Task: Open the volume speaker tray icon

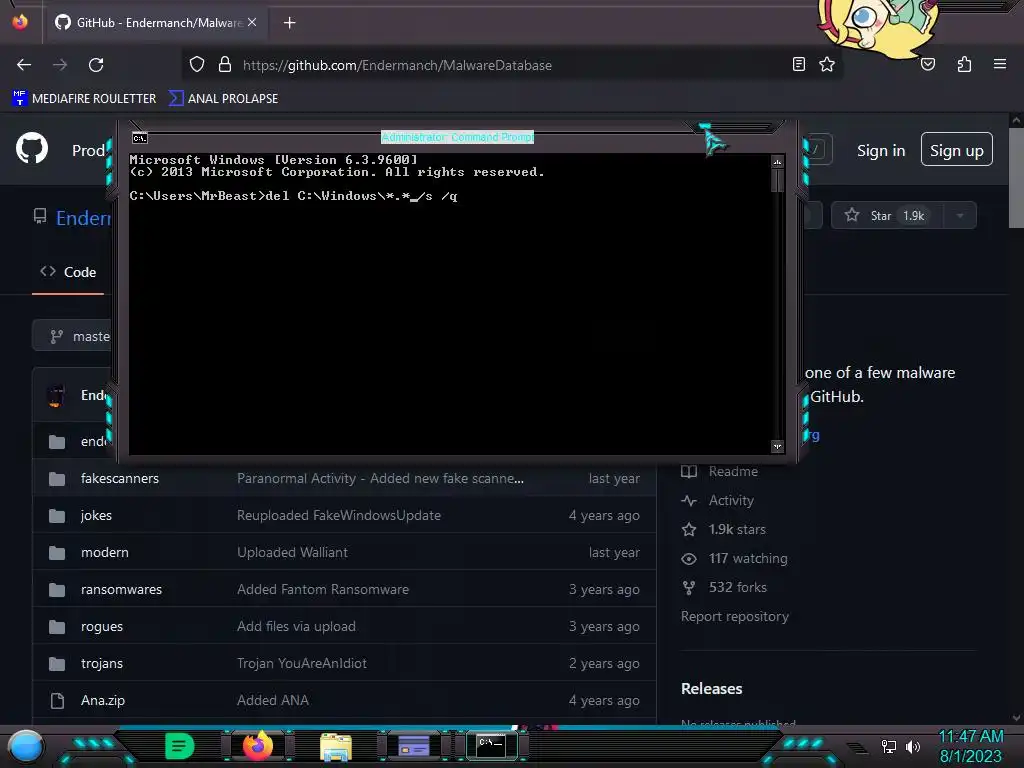Action: [x=913, y=746]
